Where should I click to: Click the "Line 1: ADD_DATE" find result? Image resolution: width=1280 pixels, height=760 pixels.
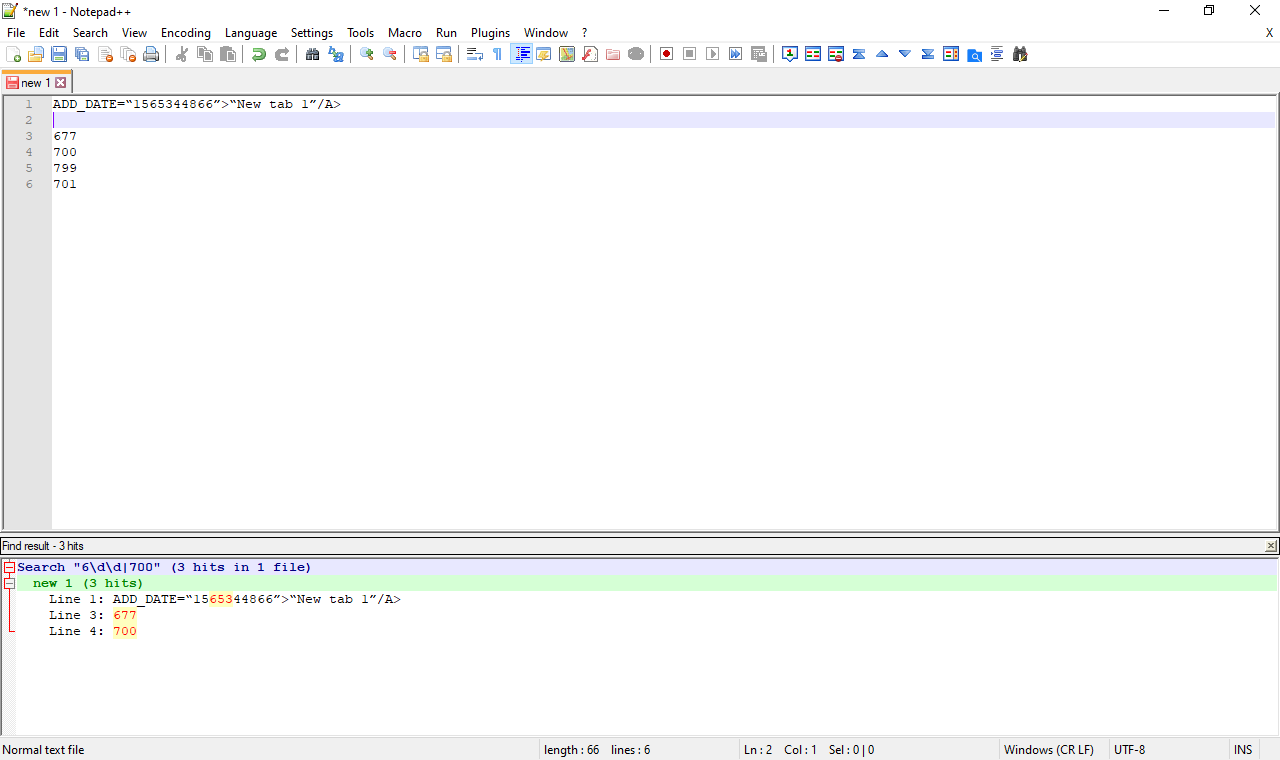(x=225, y=599)
